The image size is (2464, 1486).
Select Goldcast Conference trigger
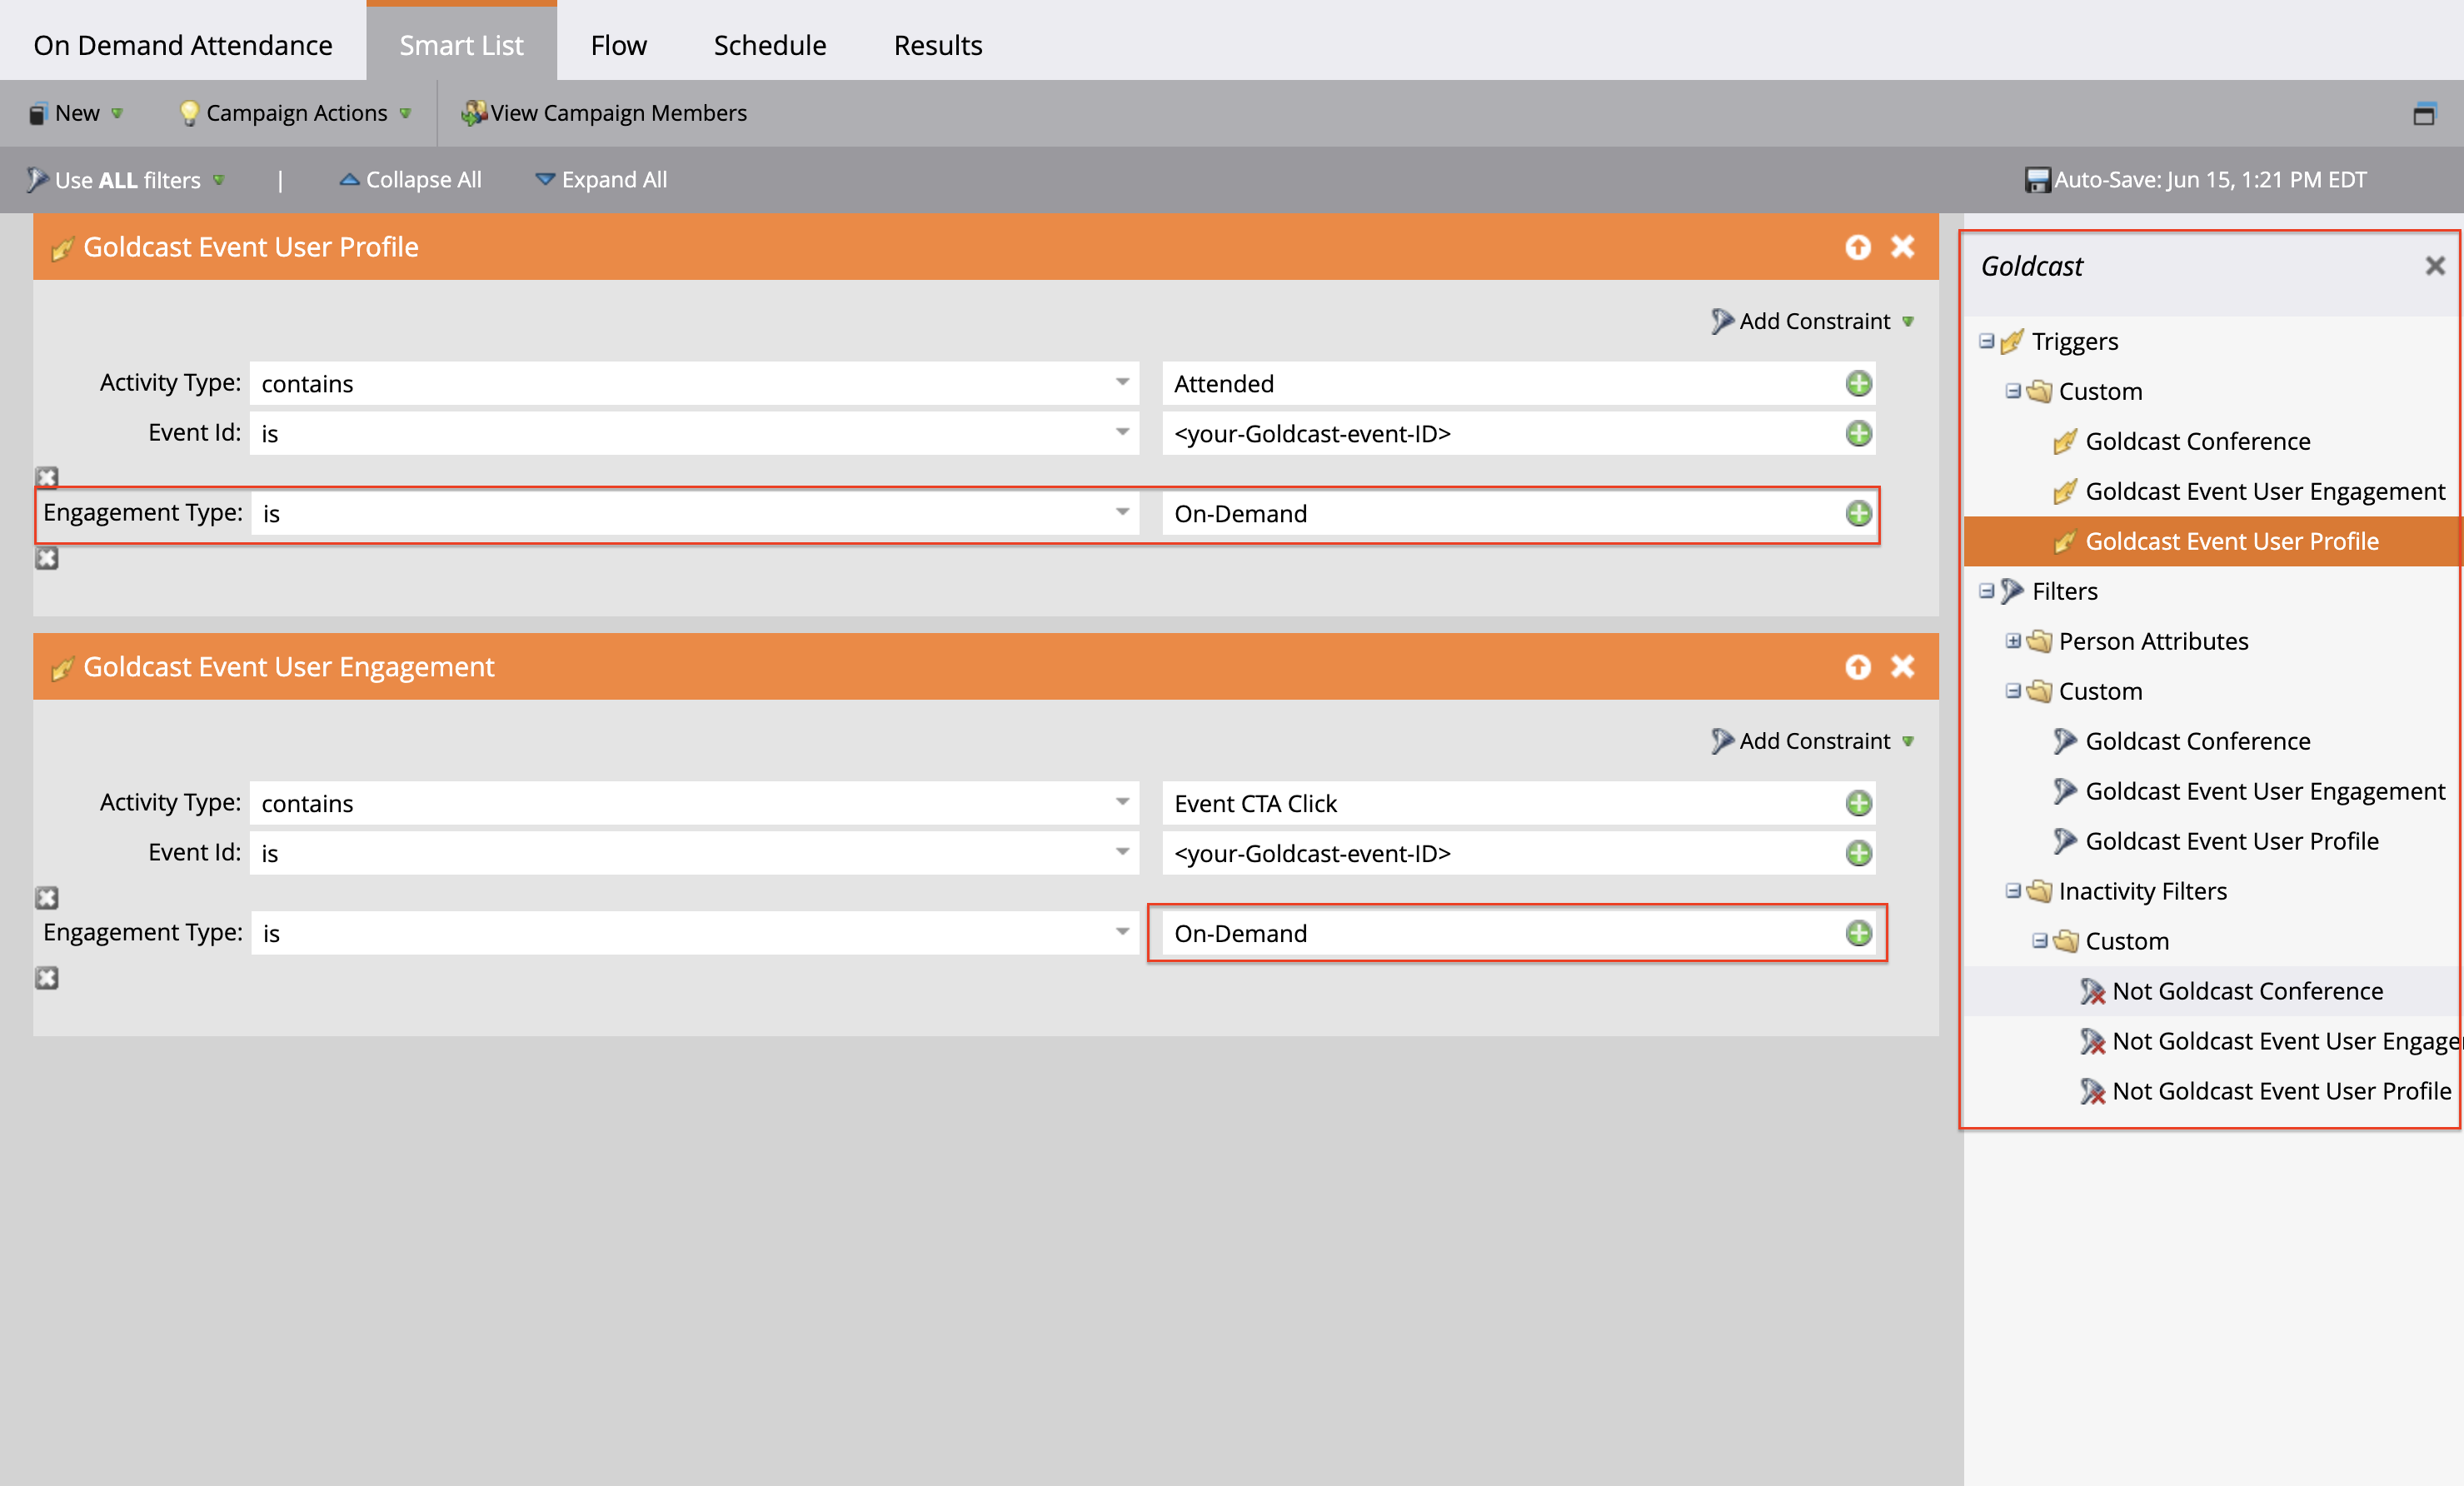click(x=2198, y=441)
